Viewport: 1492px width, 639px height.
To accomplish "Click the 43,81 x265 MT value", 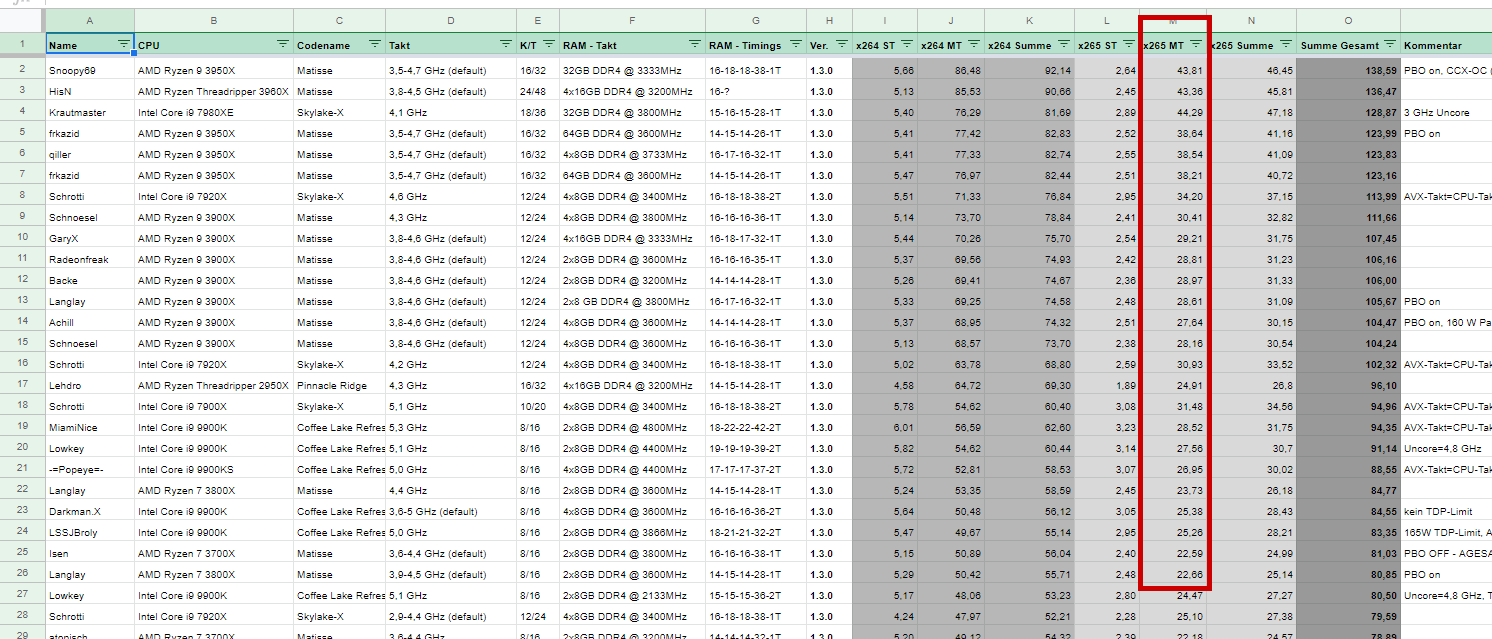I will (x=1173, y=70).
